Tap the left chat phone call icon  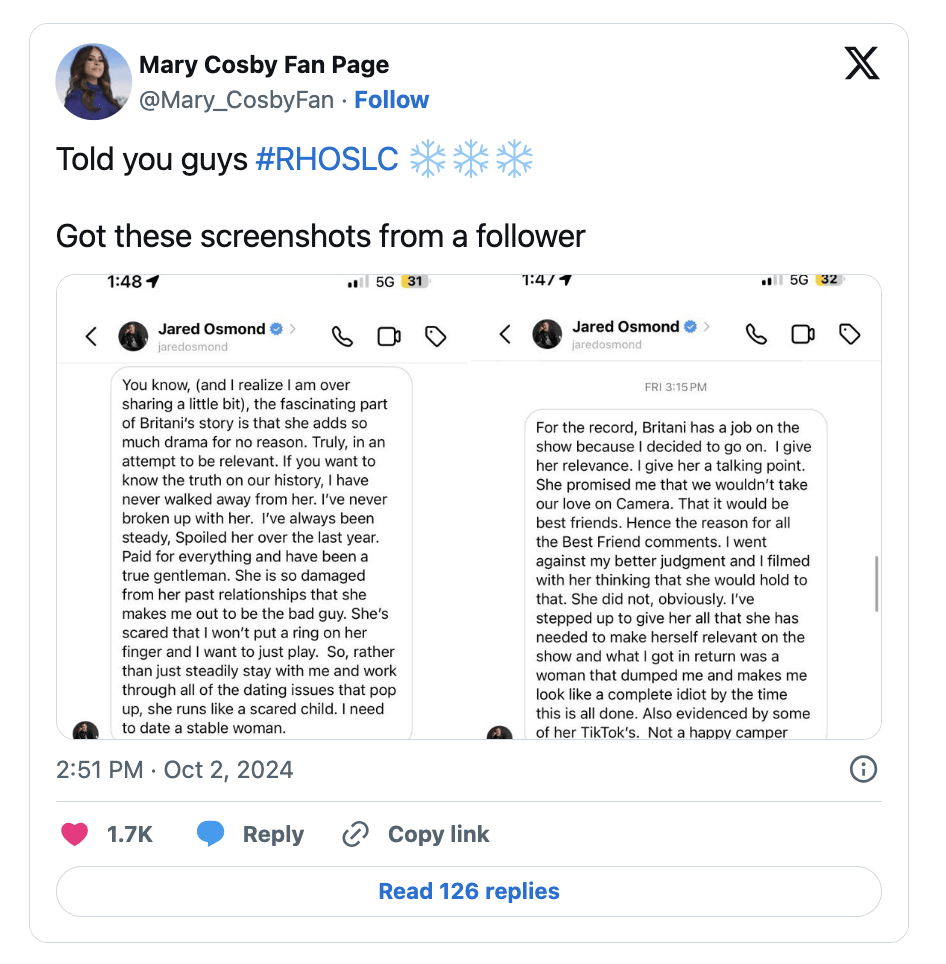tap(343, 336)
